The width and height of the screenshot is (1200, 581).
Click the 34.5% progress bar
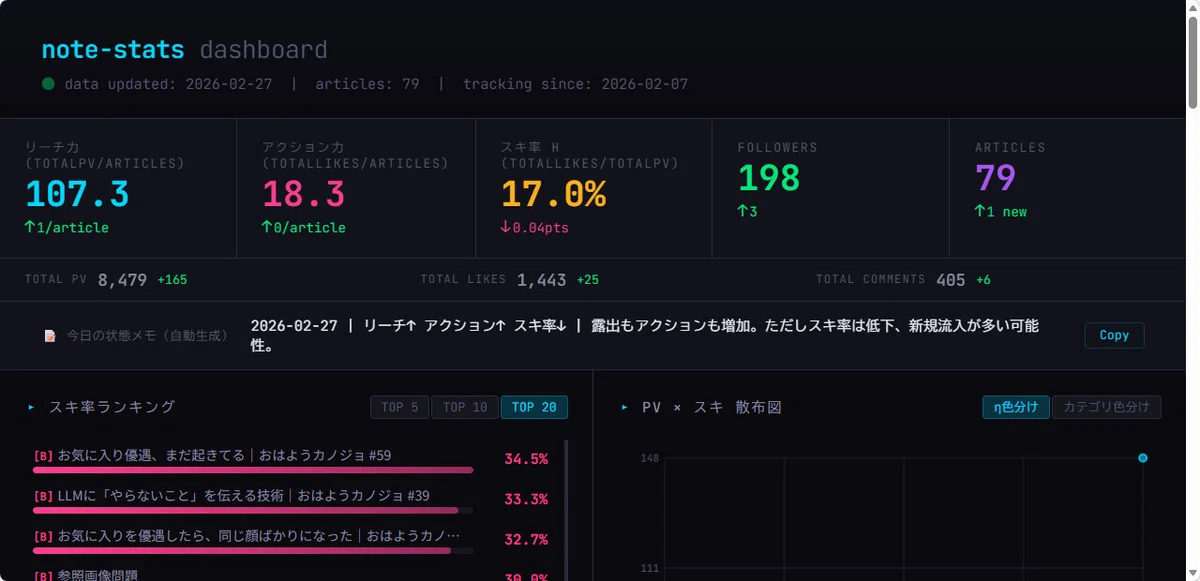click(253, 470)
